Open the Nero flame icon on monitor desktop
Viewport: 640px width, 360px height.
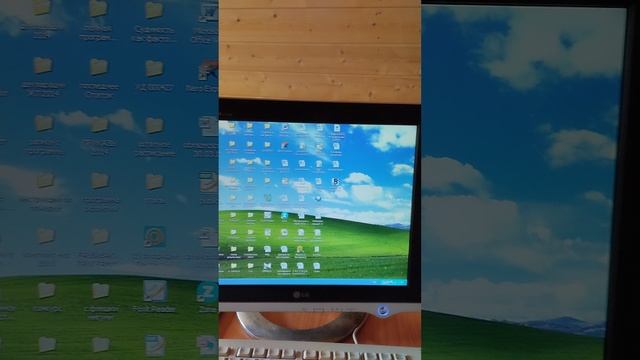coord(284,145)
